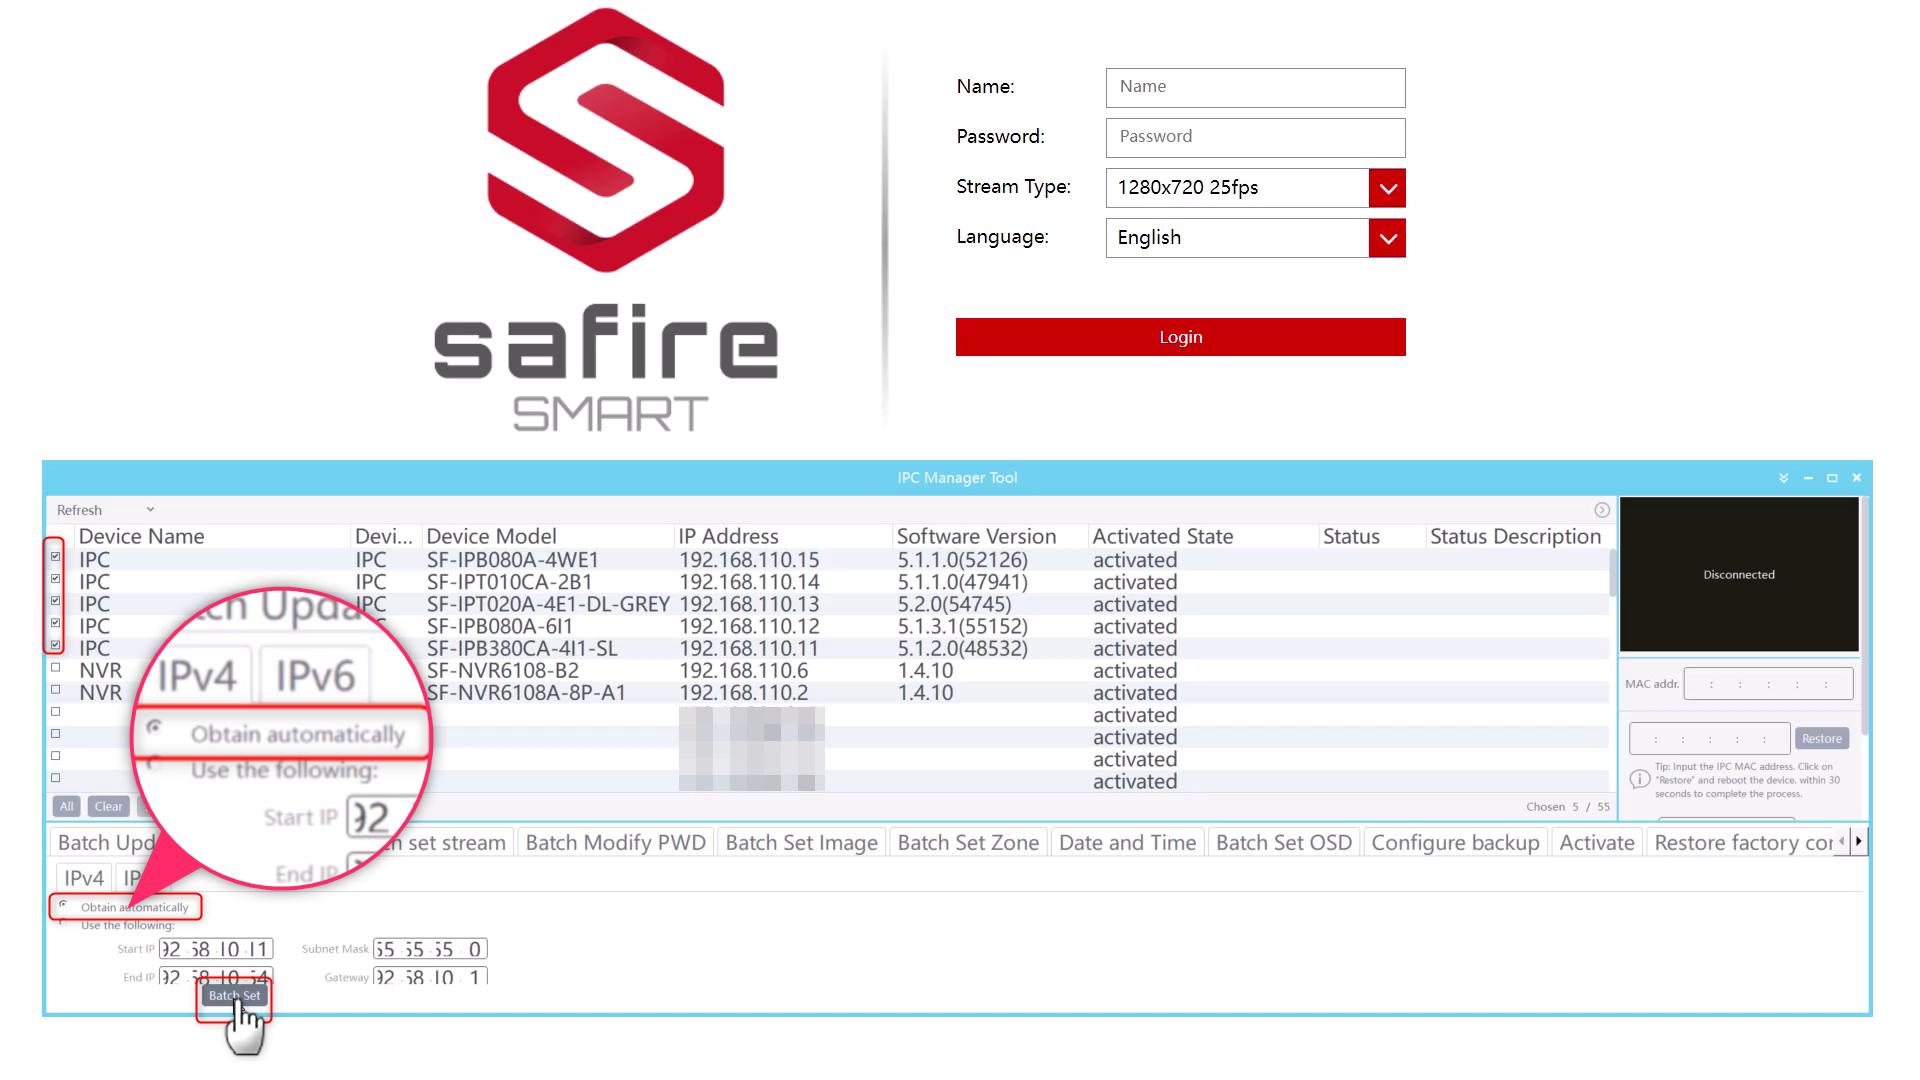This screenshot has height=1080, width=1920.
Task: Click the Login button
Action: [1180, 337]
